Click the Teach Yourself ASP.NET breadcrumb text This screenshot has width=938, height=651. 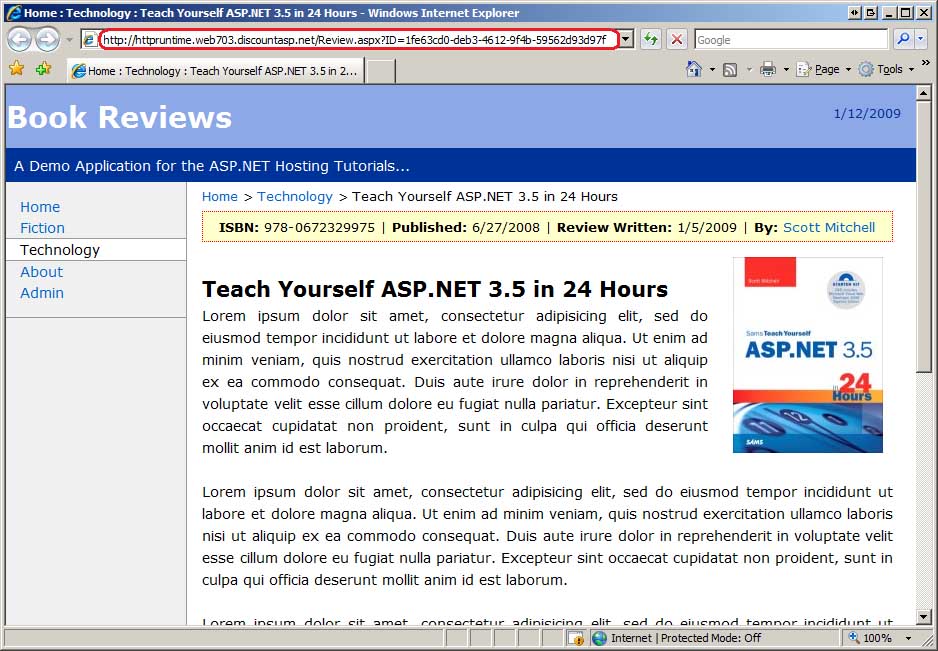point(485,196)
